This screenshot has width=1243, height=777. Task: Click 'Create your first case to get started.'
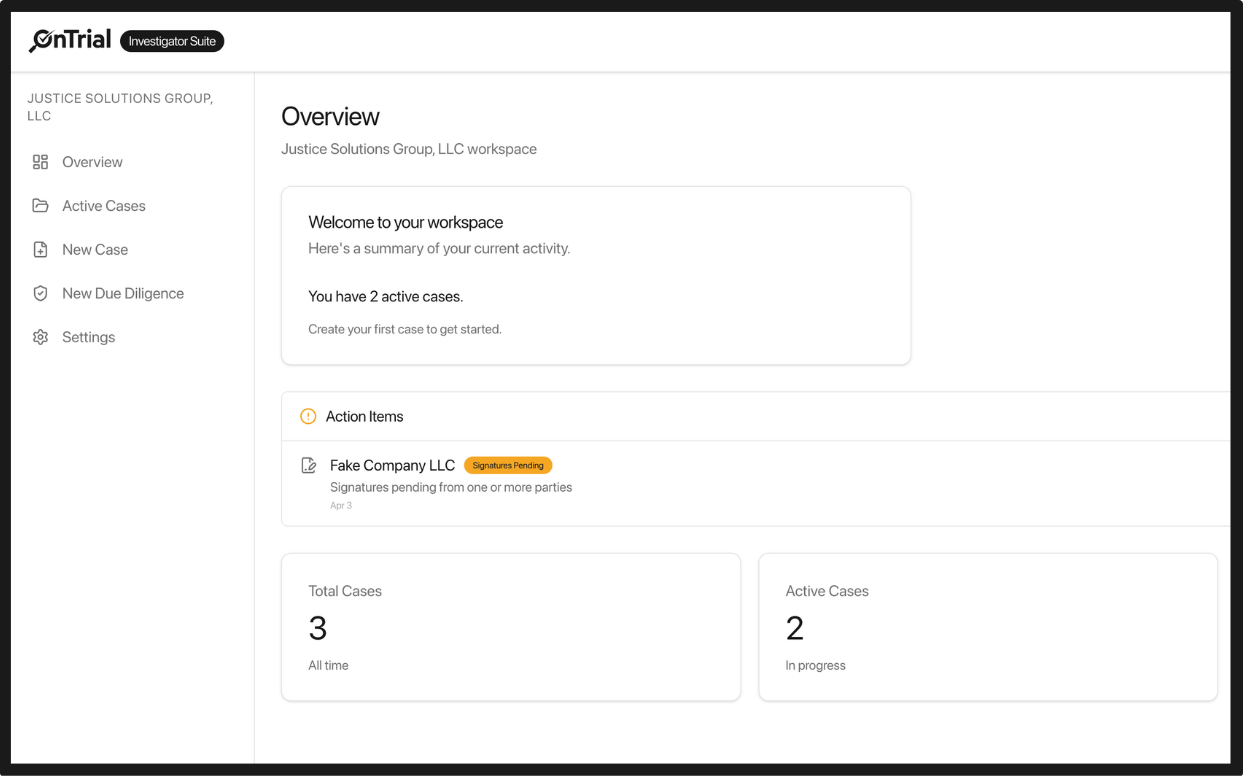[404, 329]
